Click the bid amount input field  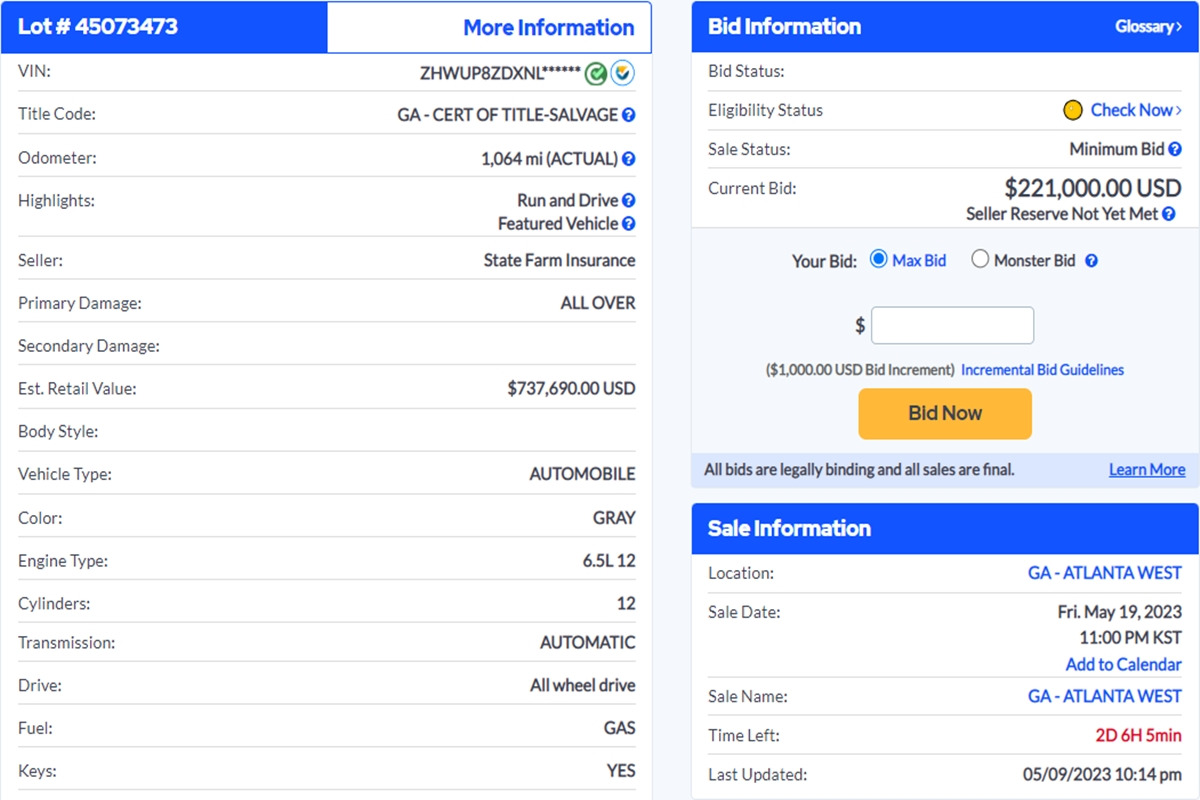point(952,326)
